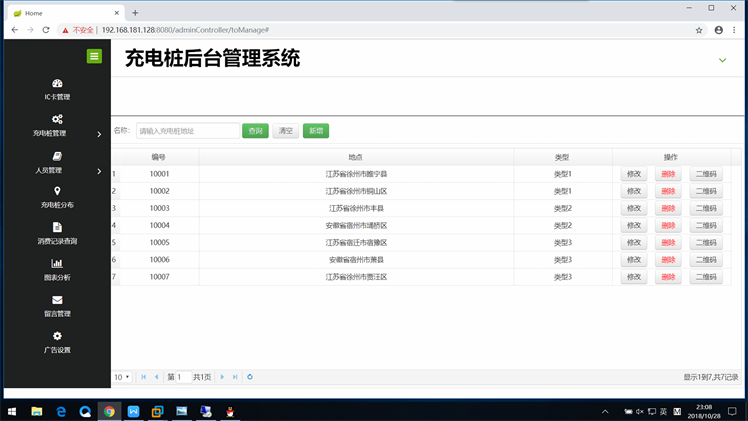Open Chrome from the Windows taskbar
The width and height of the screenshot is (748, 421).
pyautogui.click(x=109, y=411)
